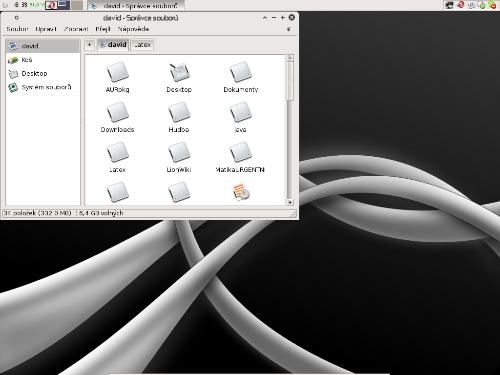
Task: Open the AURpkg folder
Action: (x=117, y=77)
